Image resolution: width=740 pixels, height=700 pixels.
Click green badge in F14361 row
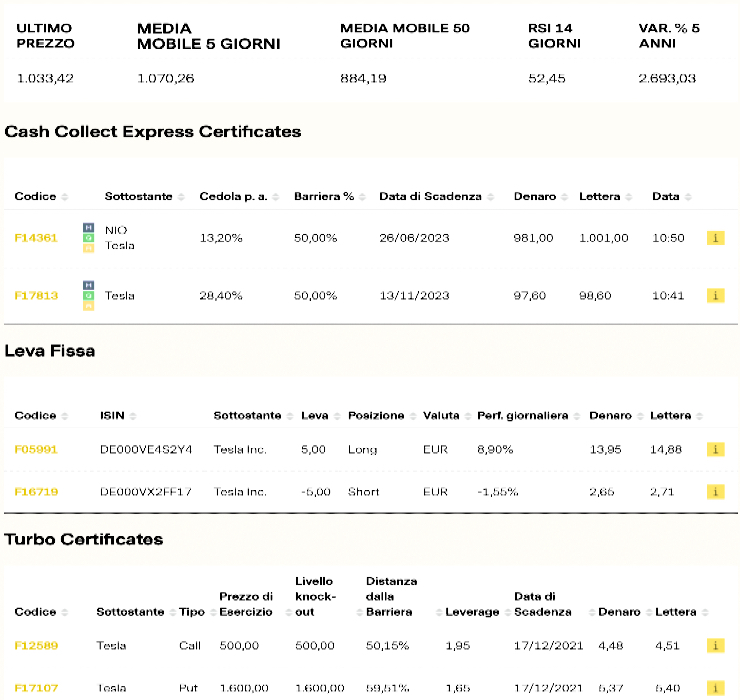tap(88, 238)
